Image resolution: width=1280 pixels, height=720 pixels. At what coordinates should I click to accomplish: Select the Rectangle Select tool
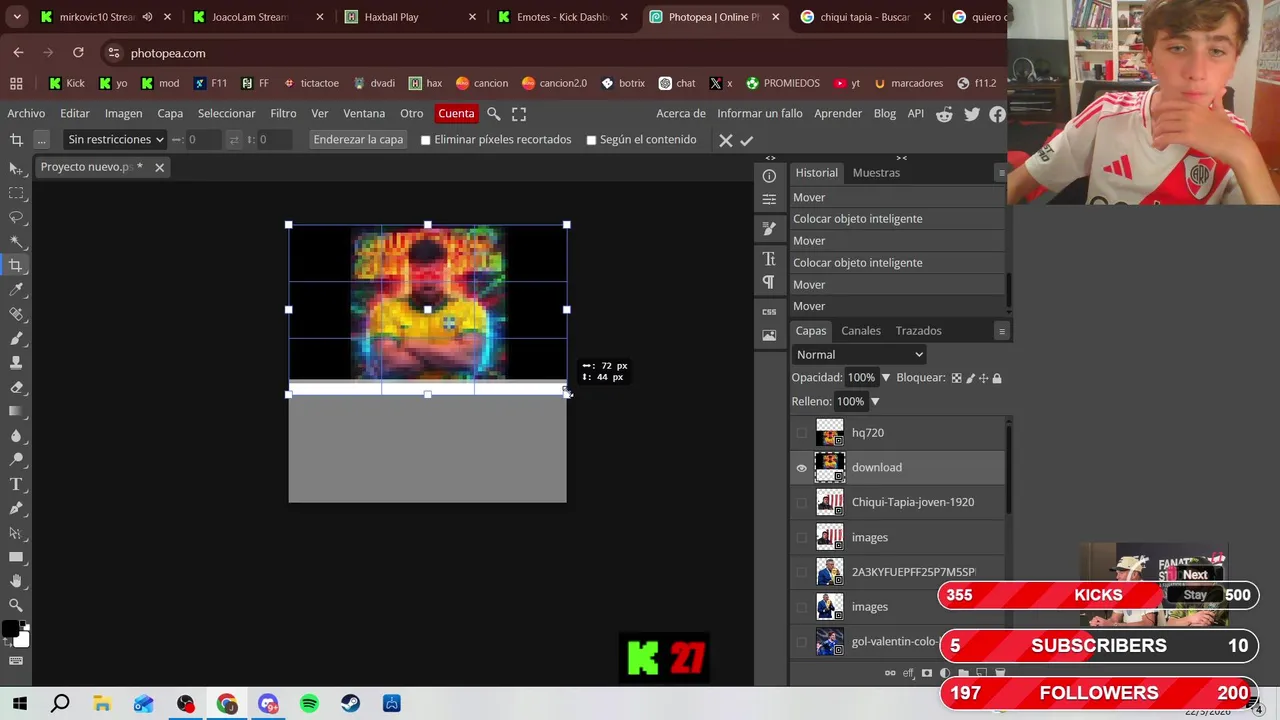[x=16, y=193]
